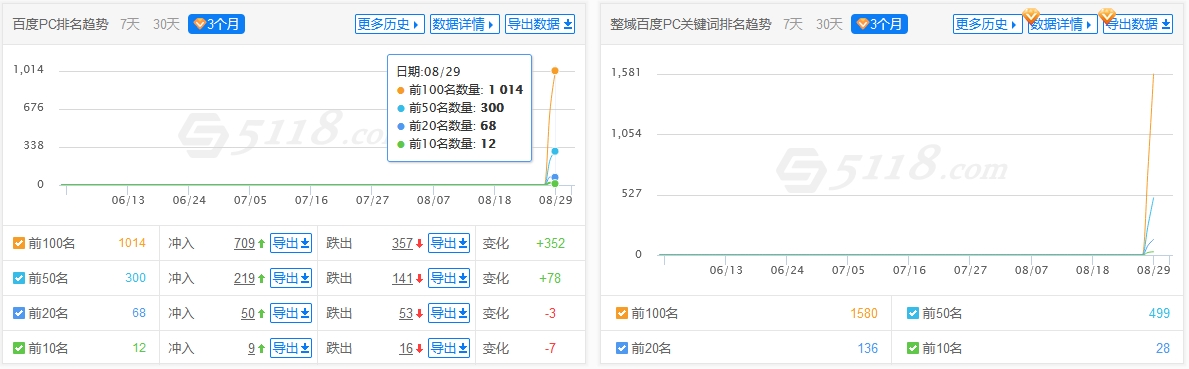Expand 更多历史 in the whole-domain panel
This screenshot has width=1189, height=369.
987,24
